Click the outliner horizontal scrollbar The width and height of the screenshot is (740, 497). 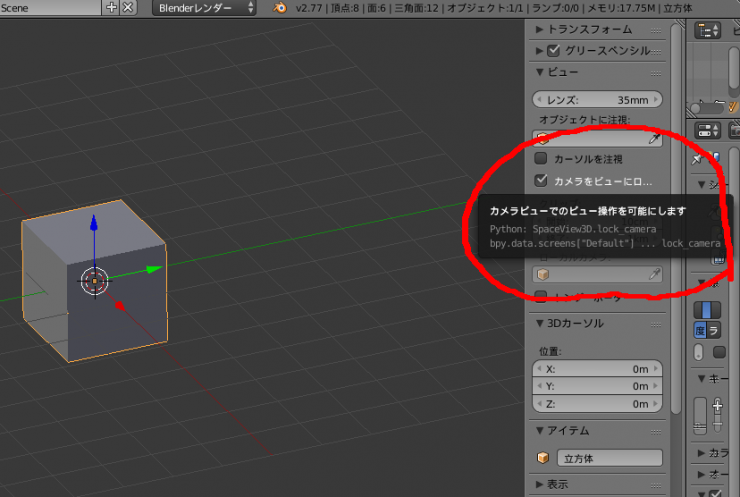click(706, 108)
